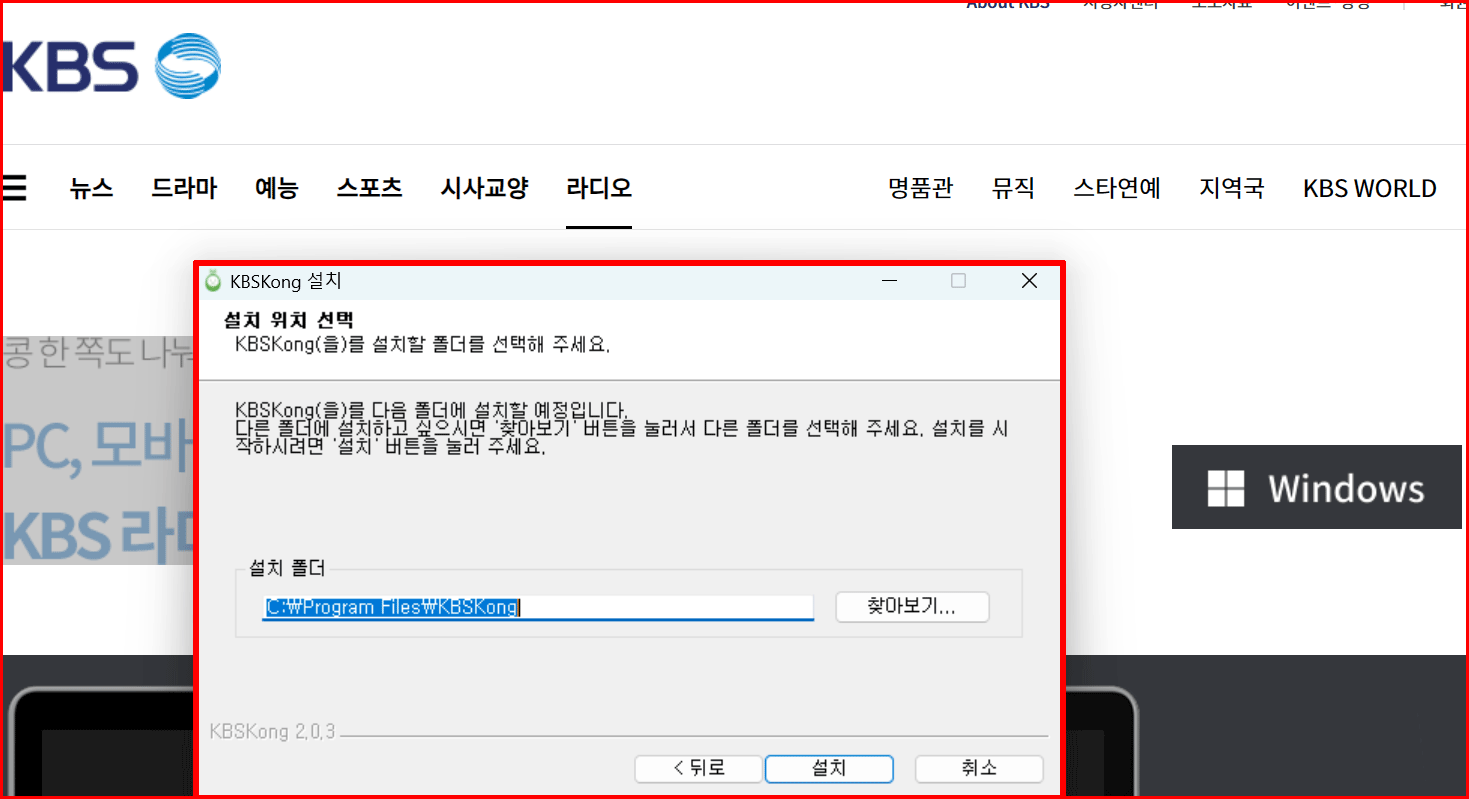The width and height of the screenshot is (1469, 799).
Task: Open the 시사교양 menu
Action: pos(484,188)
